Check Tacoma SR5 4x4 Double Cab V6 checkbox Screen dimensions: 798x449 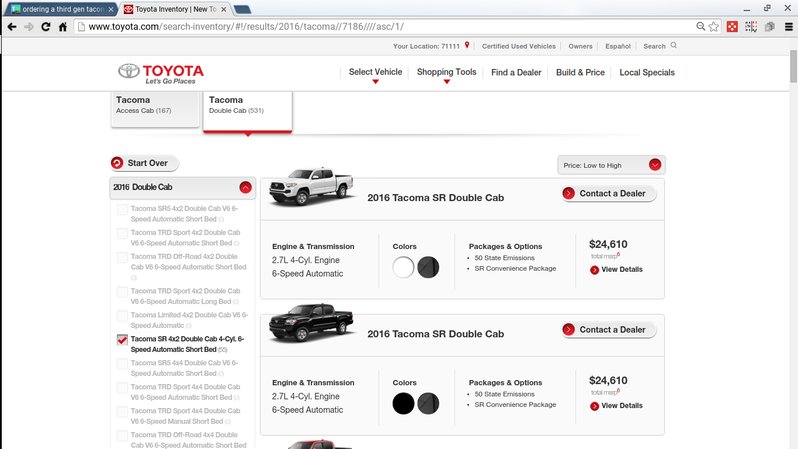[x=122, y=363]
